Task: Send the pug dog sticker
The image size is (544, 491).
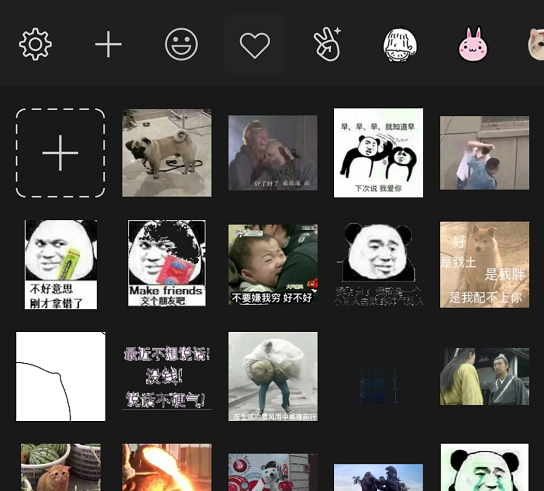Action: [167, 153]
